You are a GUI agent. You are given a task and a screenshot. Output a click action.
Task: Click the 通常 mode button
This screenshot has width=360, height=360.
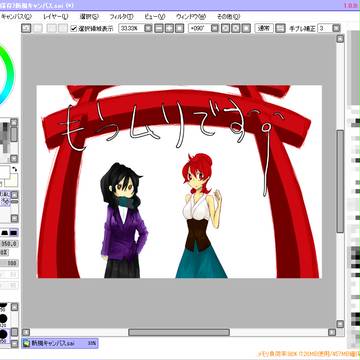point(265,28)
